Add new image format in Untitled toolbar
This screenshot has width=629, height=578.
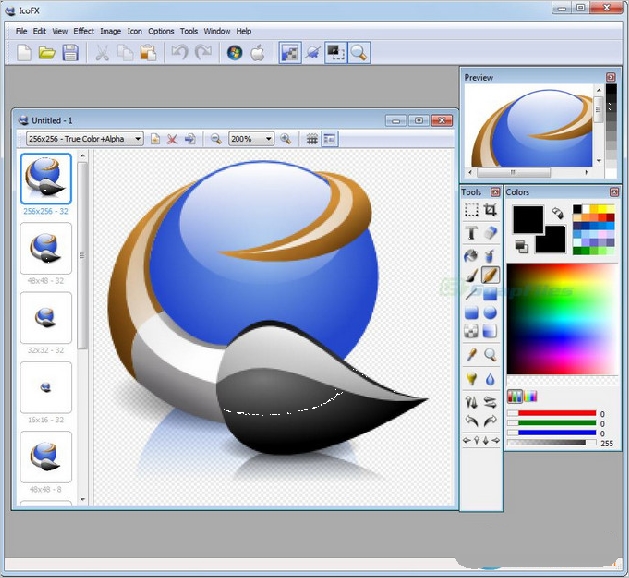pos(155,139)
